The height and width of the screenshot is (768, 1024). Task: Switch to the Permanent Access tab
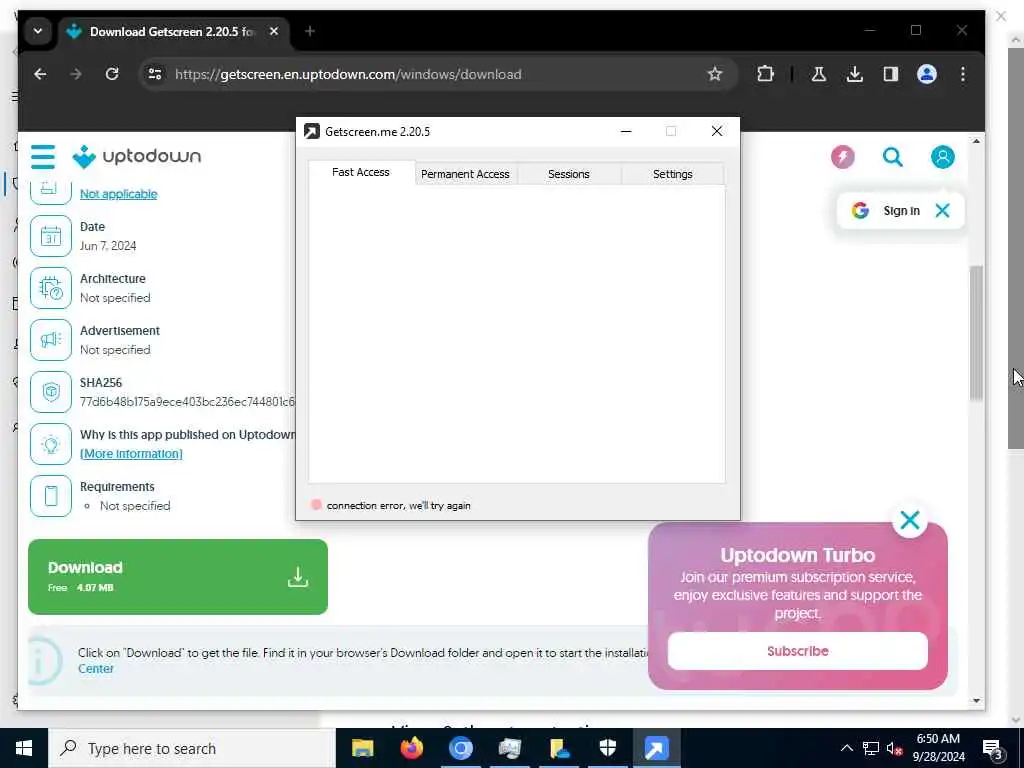click(465, 174)
